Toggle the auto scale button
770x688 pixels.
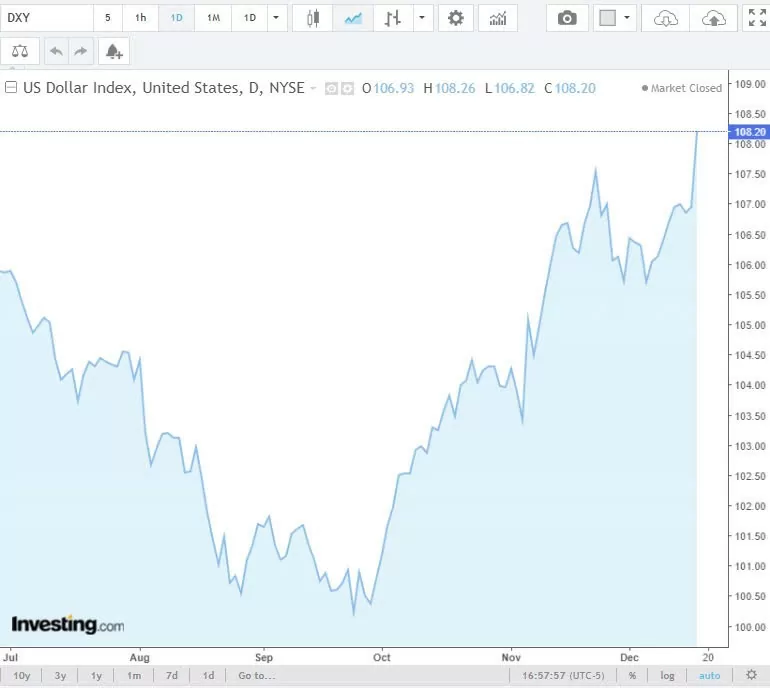click(708, 676)
